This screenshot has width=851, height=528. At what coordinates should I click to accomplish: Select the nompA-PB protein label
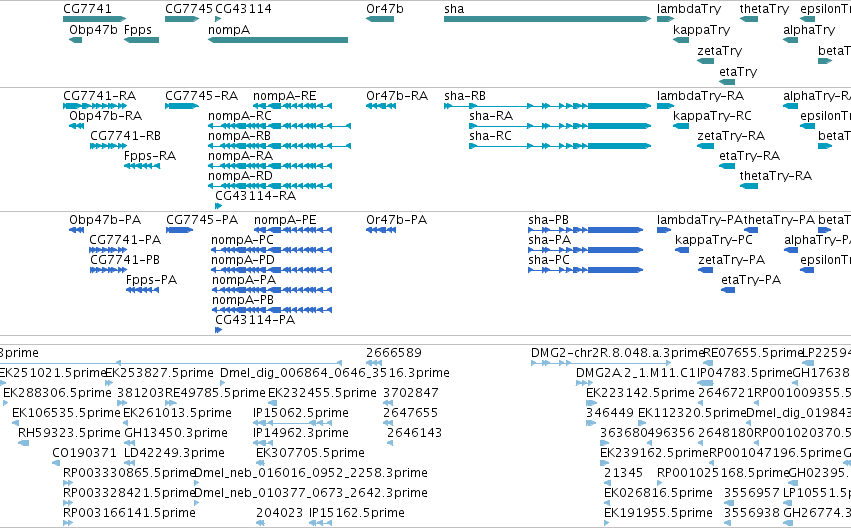coord(243,300)
